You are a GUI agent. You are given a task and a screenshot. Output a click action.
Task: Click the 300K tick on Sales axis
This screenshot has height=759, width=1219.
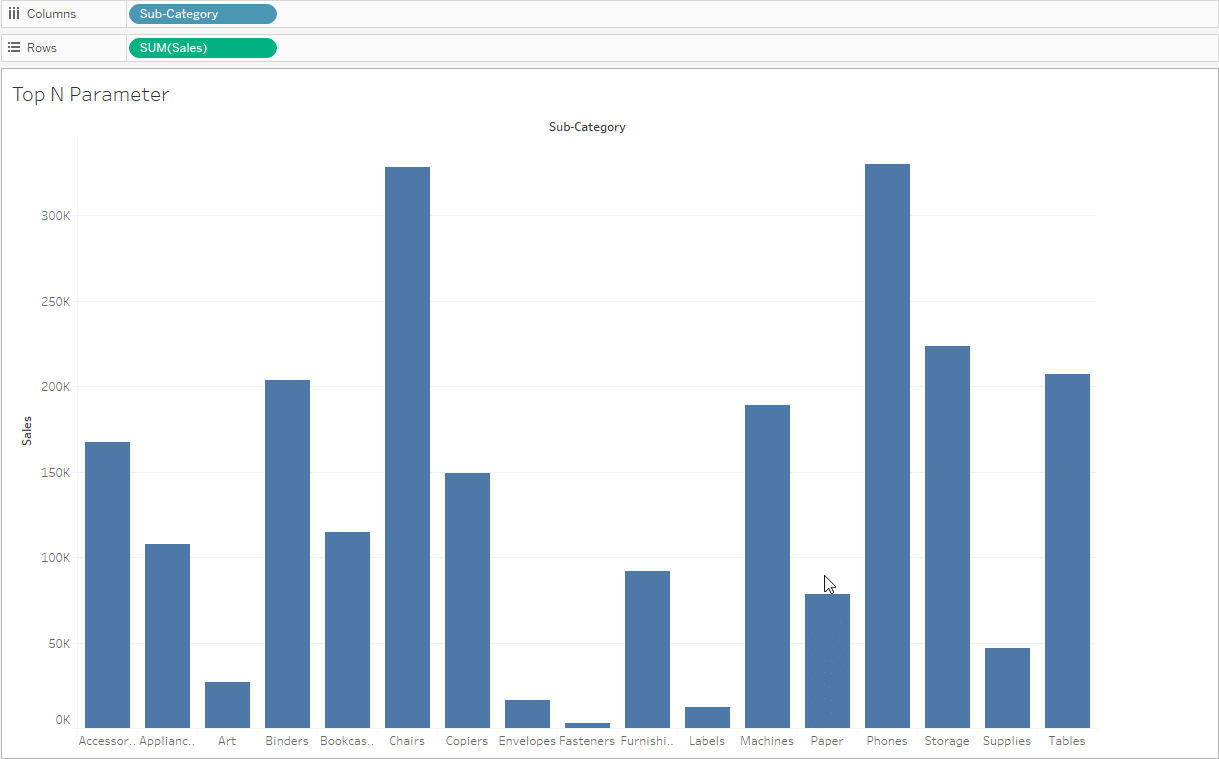[x=54, y=216]
